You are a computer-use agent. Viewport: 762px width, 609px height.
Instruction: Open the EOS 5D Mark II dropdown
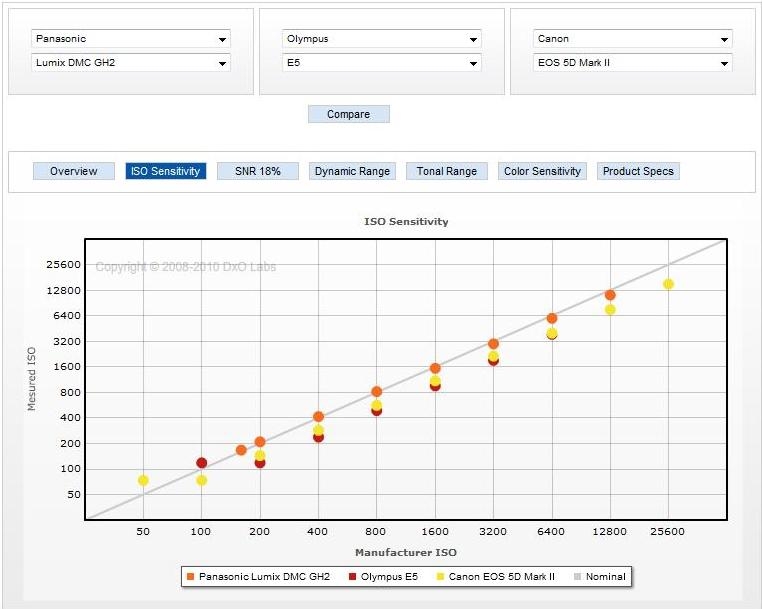633,63
